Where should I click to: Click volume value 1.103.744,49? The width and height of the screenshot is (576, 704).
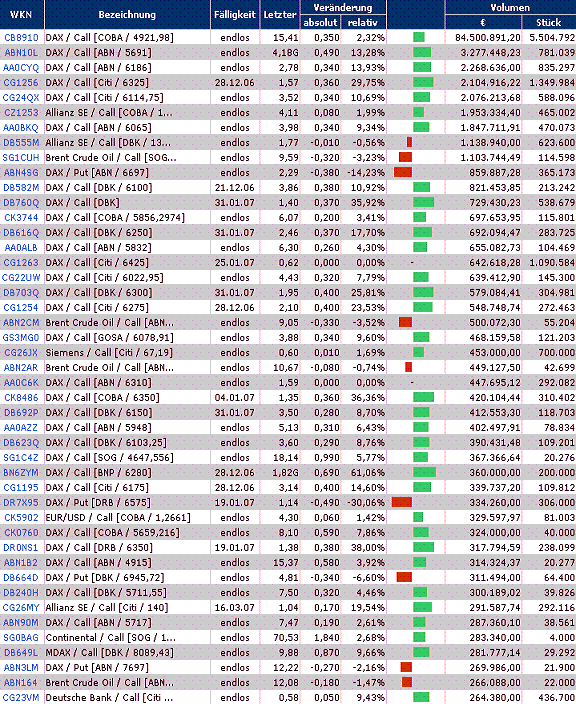click(x=490, y=158)
